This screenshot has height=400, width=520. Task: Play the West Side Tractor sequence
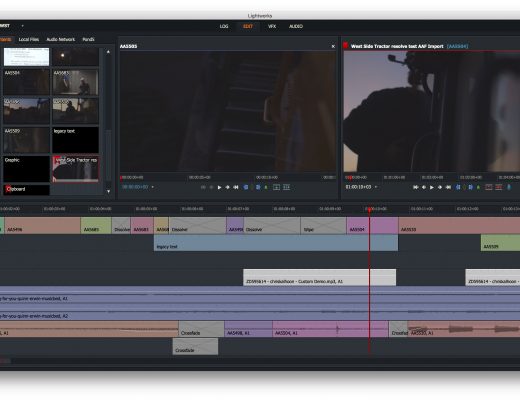click(x=432, y=187)
